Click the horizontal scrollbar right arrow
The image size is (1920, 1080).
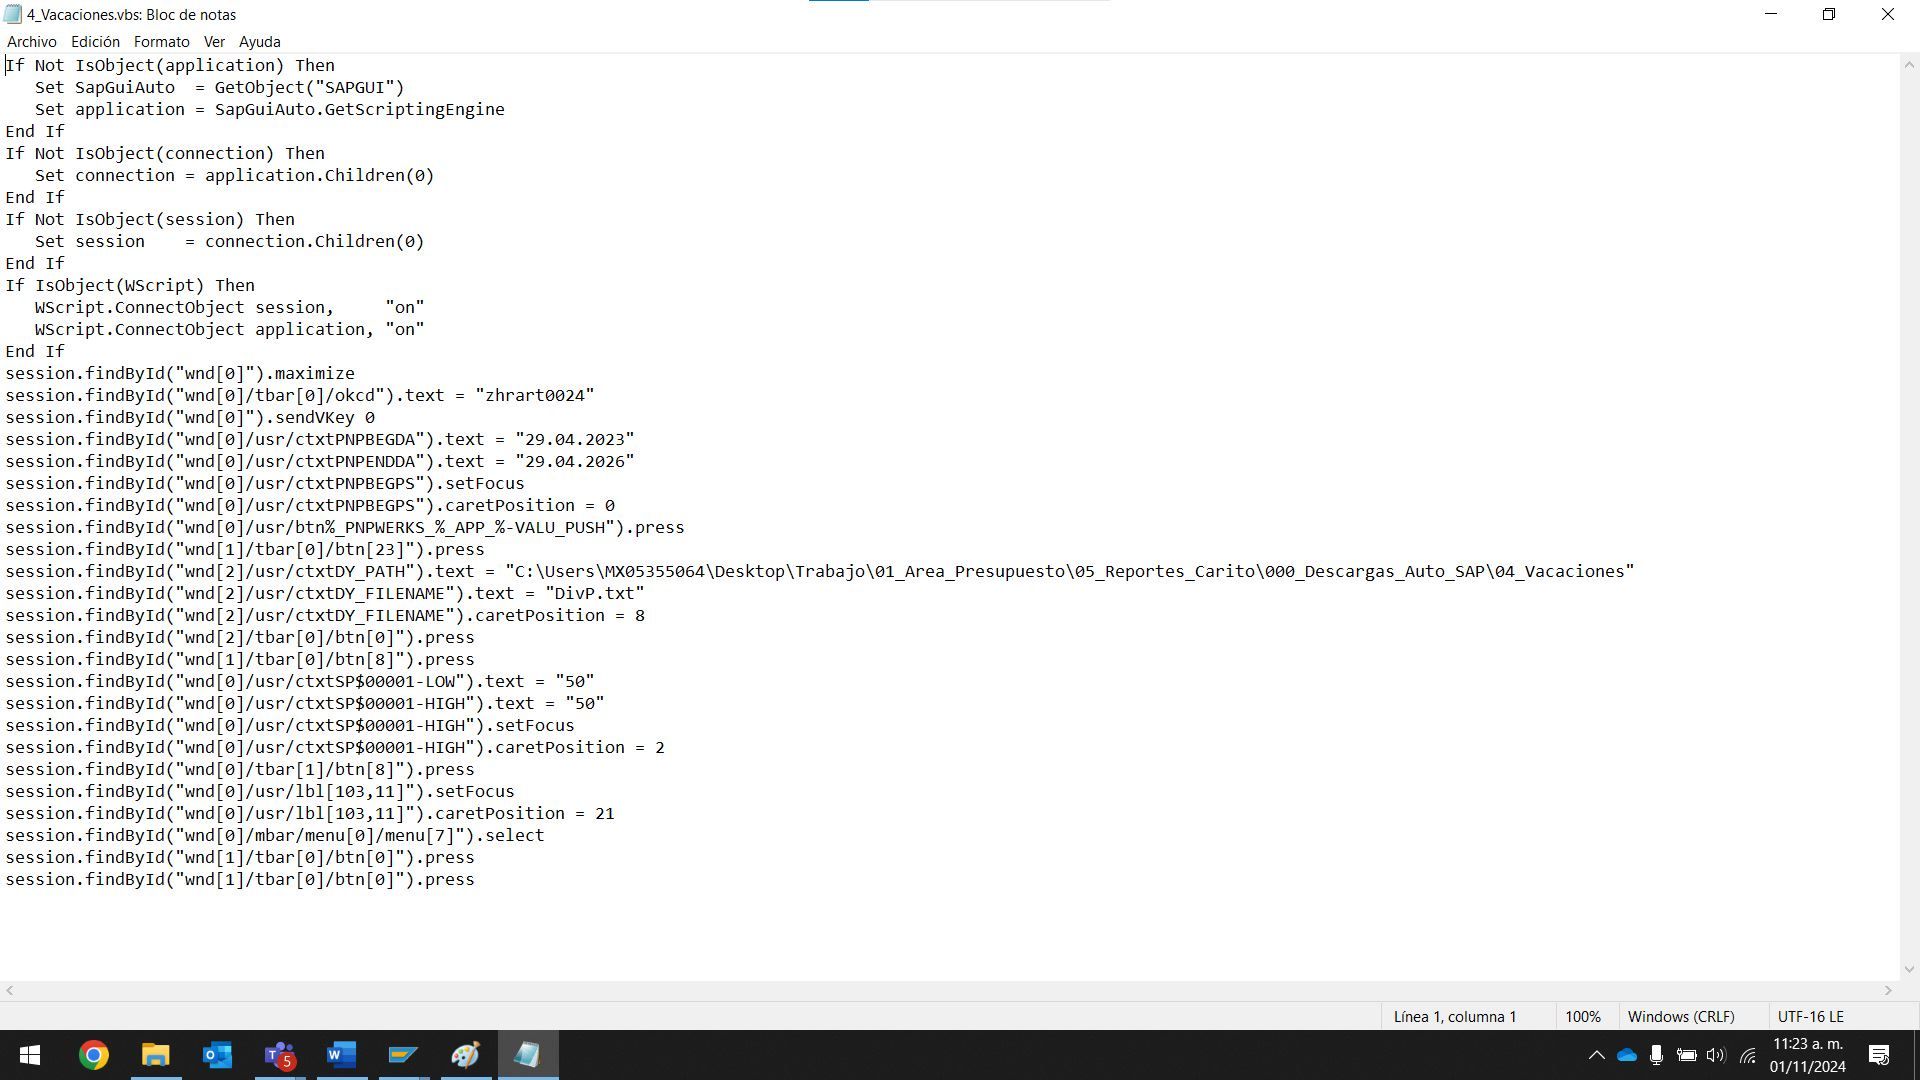pos(1888,990)
